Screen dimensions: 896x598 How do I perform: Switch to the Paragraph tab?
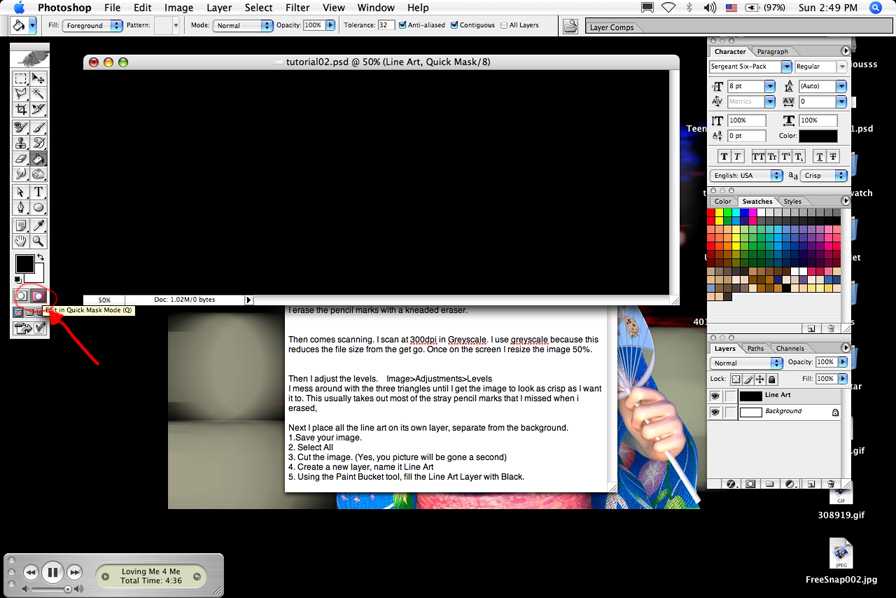(772, 51)
